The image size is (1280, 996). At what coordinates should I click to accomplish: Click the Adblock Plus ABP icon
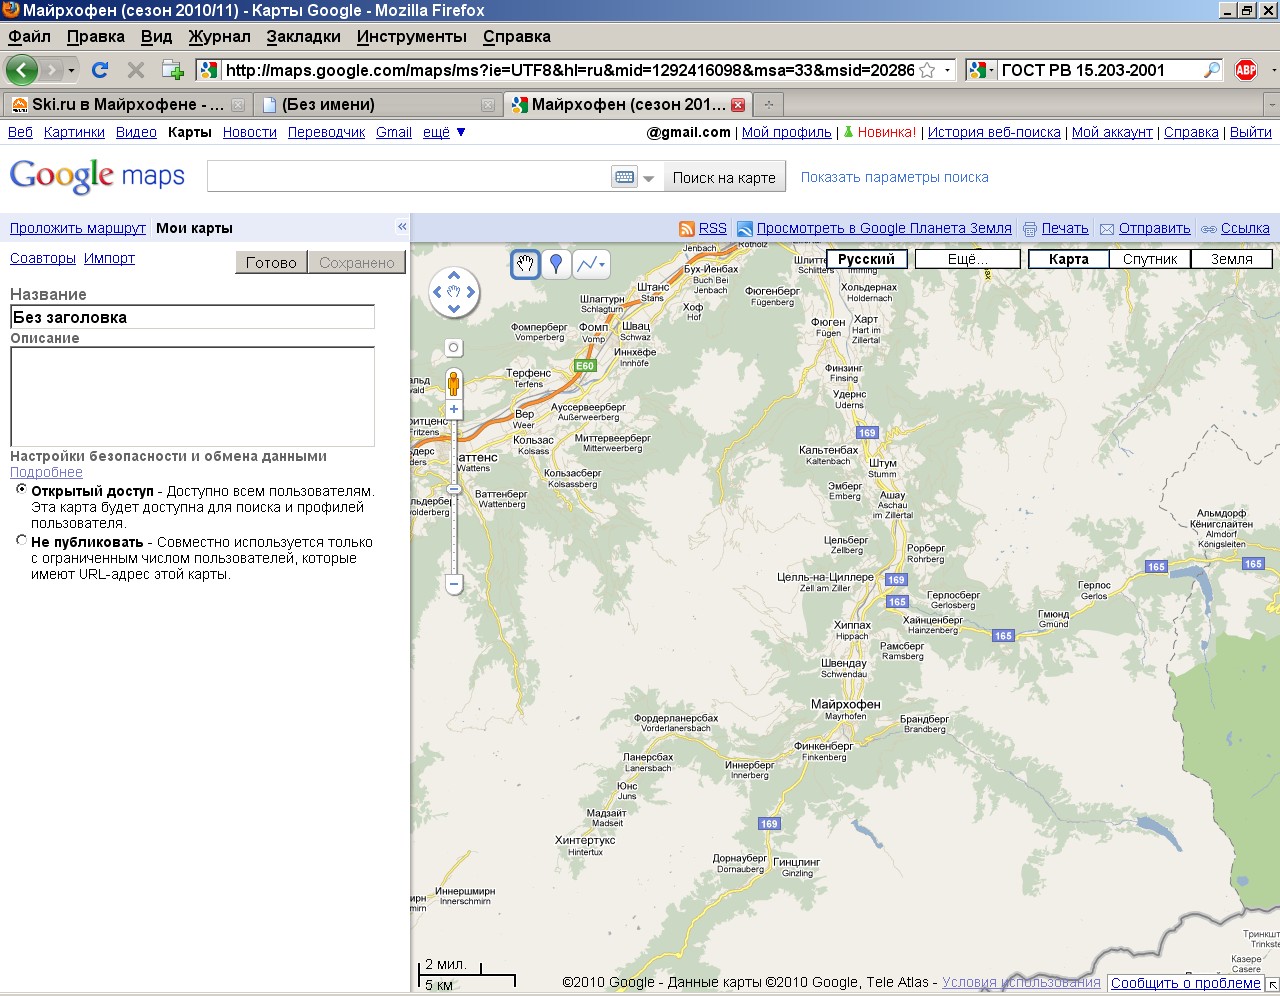point(1246,70)
